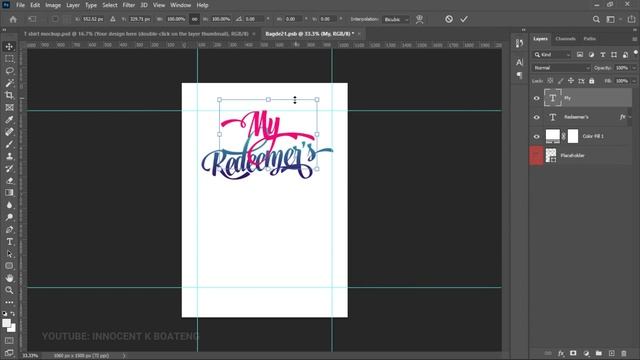
Task: Select the Zoom tool
Action: coord(9,290)
